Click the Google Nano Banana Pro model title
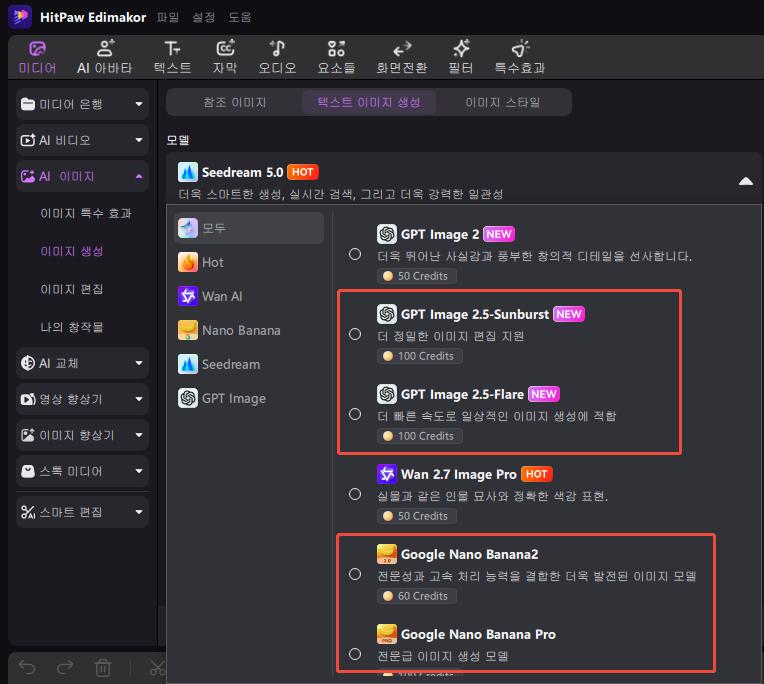764x684 pixels. coord(478,634)
